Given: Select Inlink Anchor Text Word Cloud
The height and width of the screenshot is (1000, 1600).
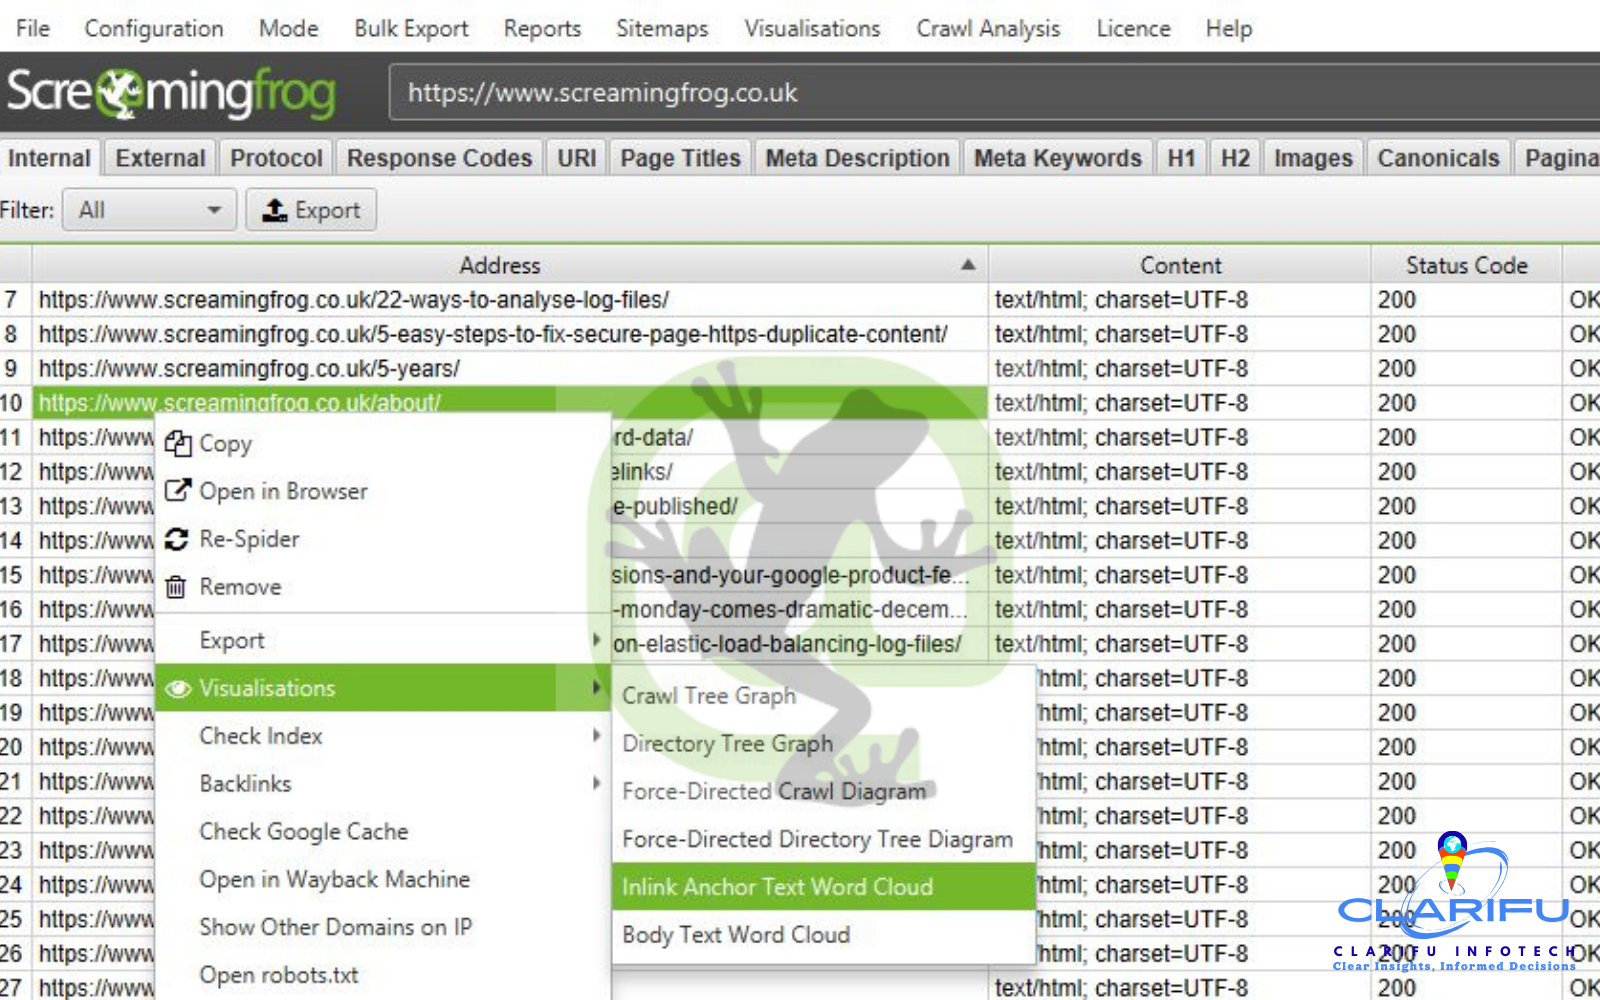Looking at the screenshot, I should click(x=777, y=887).
